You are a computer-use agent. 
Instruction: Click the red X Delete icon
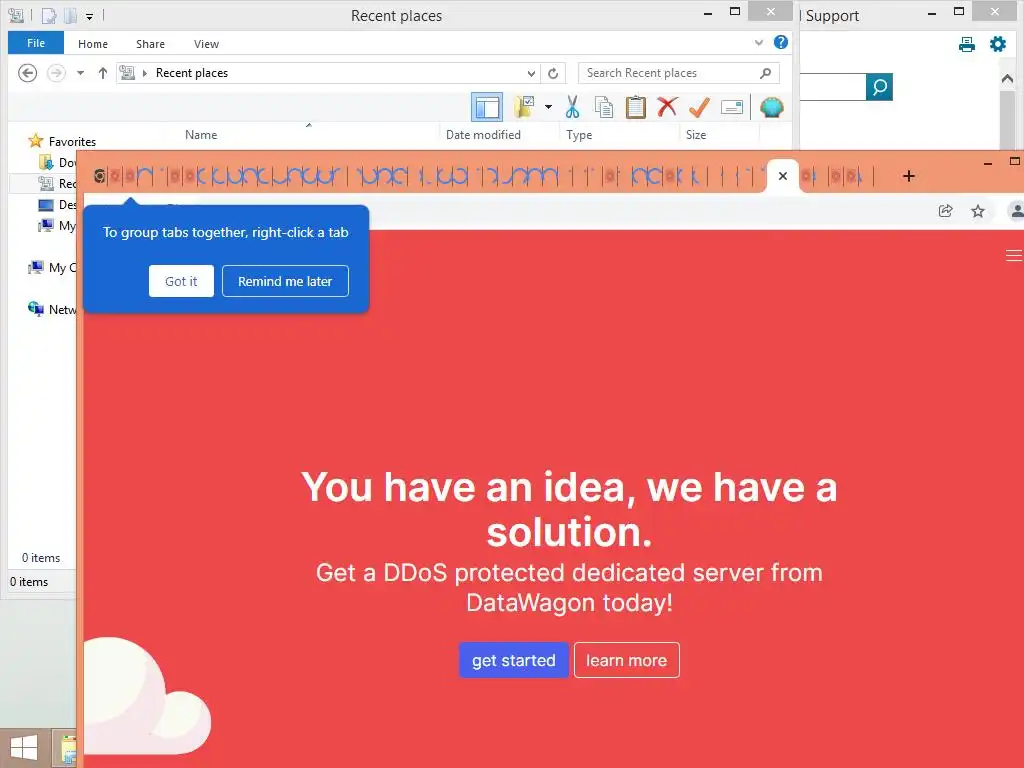pos(667,106)
